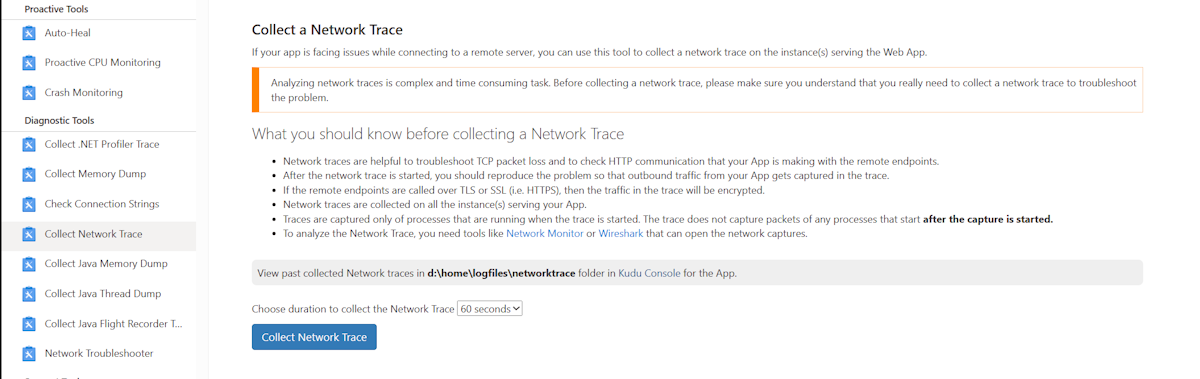
Task: Open the trace duration dropdown
Action: 490,309
